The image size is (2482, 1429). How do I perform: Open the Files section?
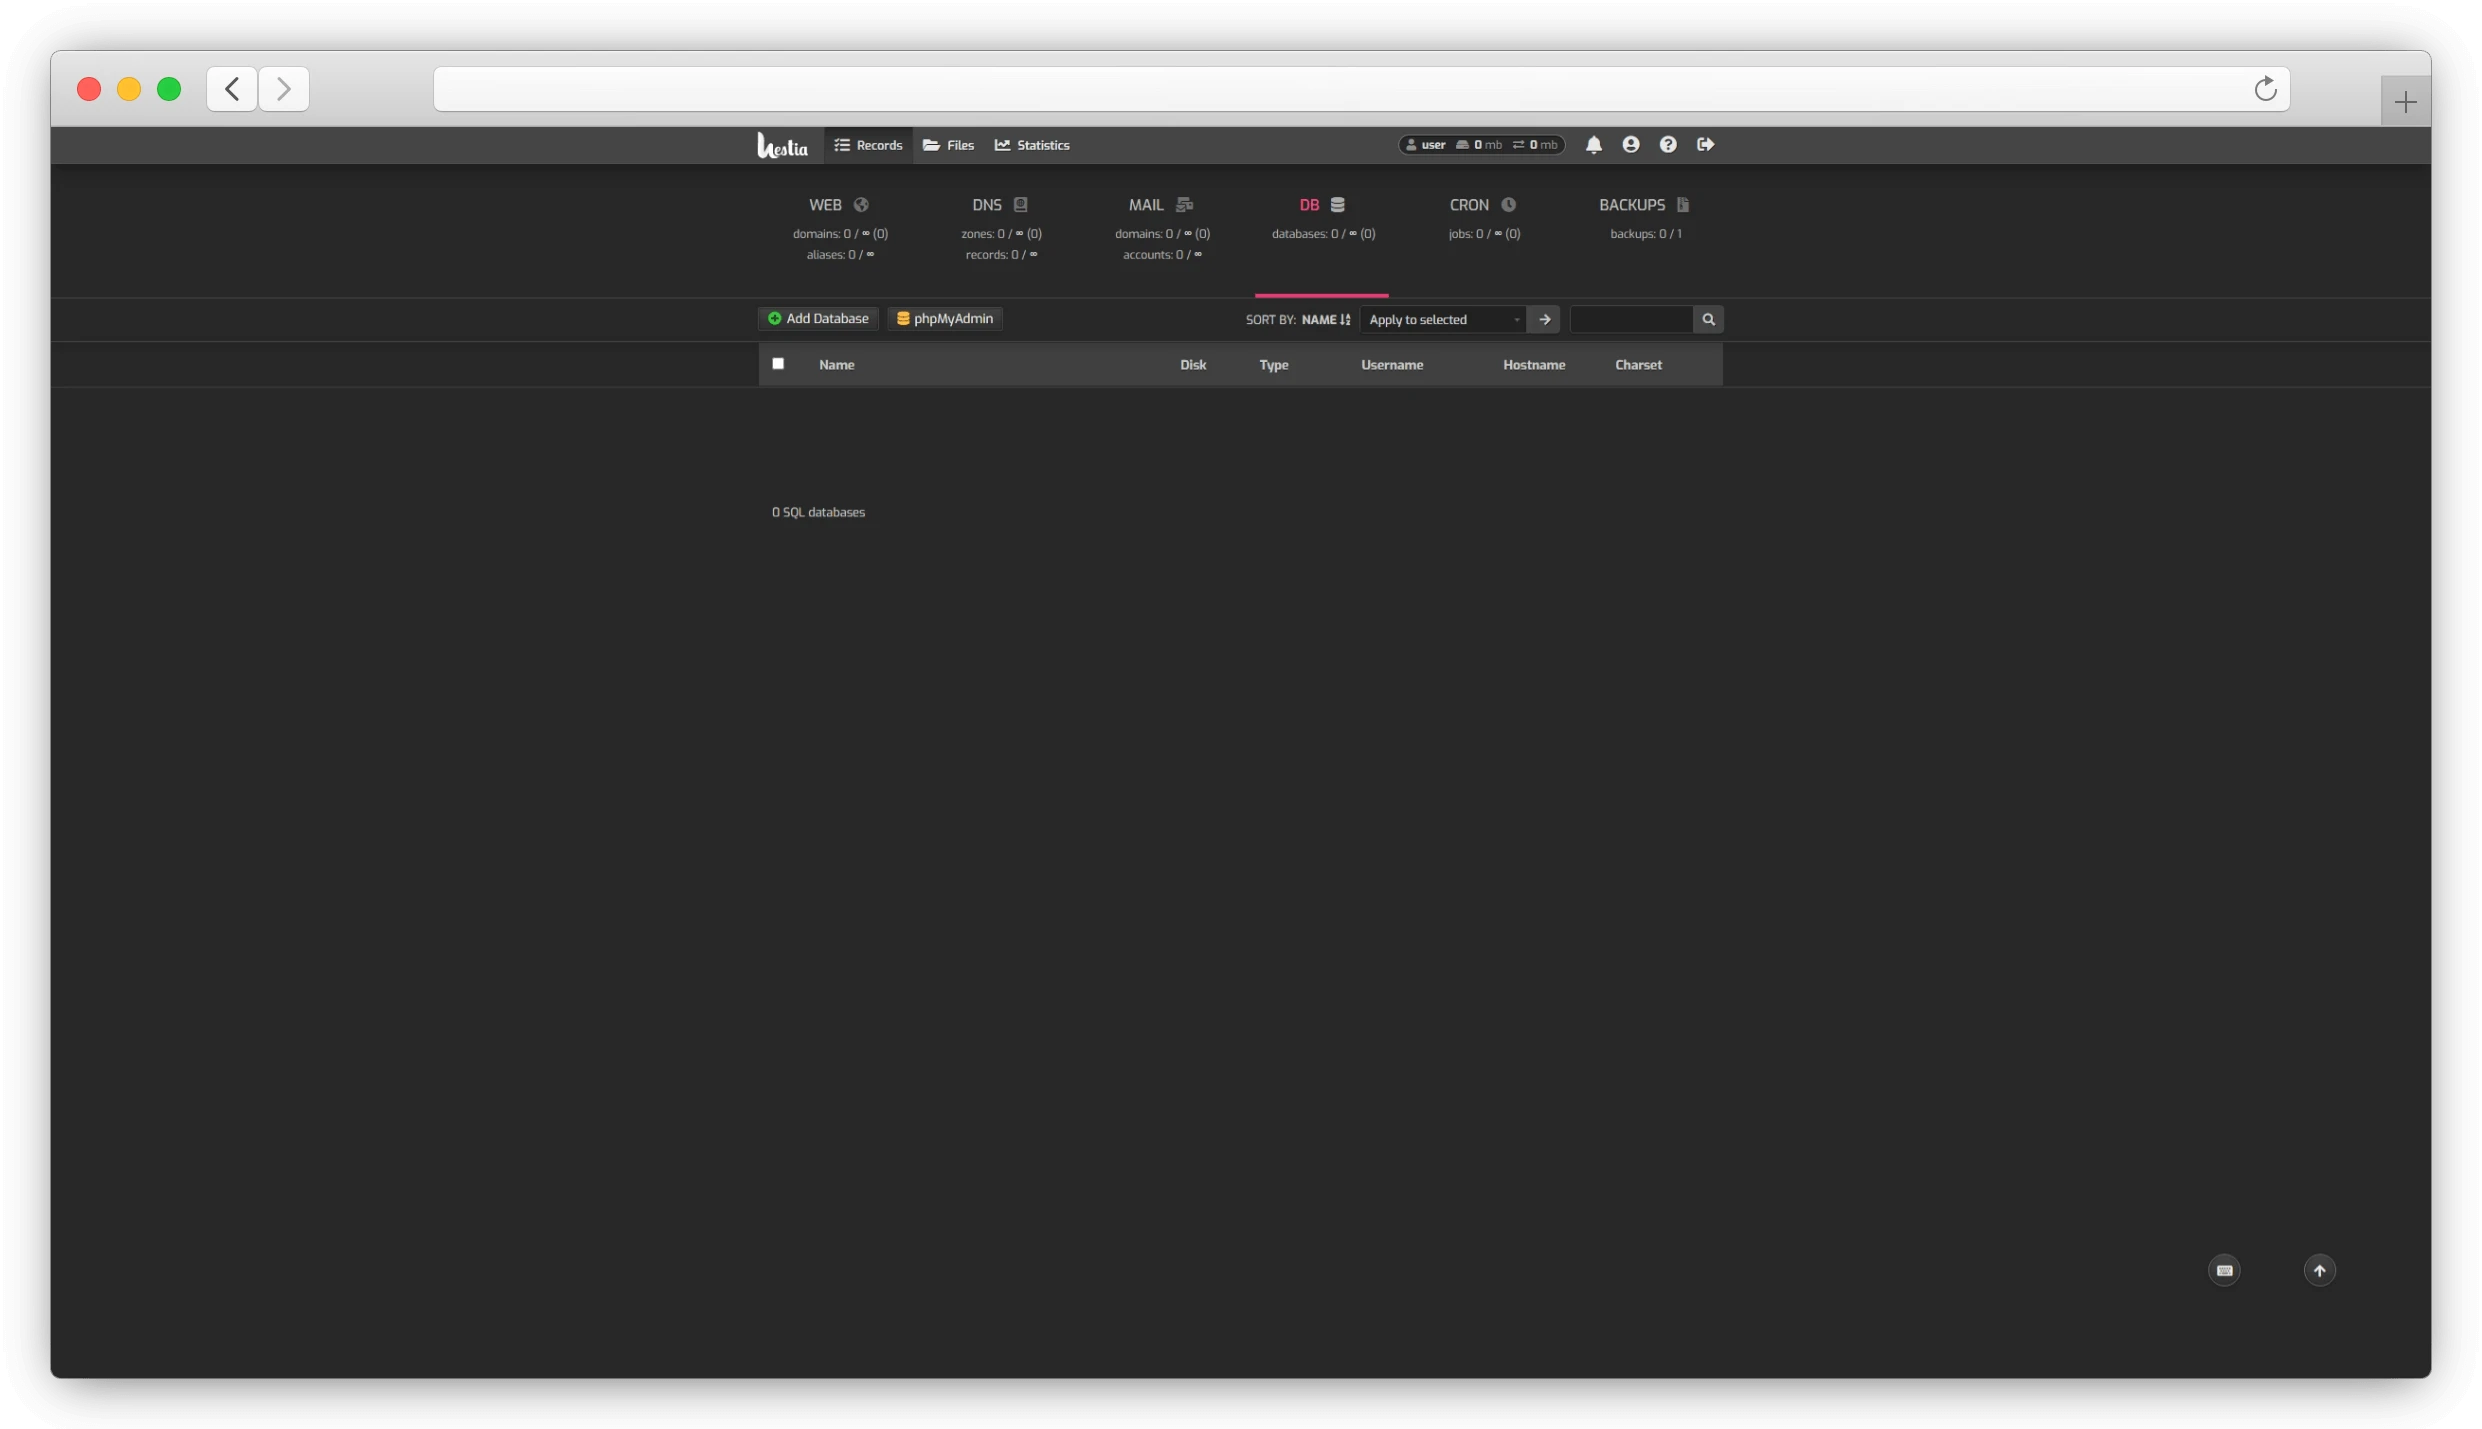946,144
